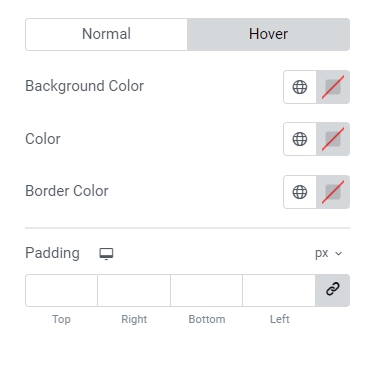
Task: Pick the Border Color swatch
Action: 333,192
